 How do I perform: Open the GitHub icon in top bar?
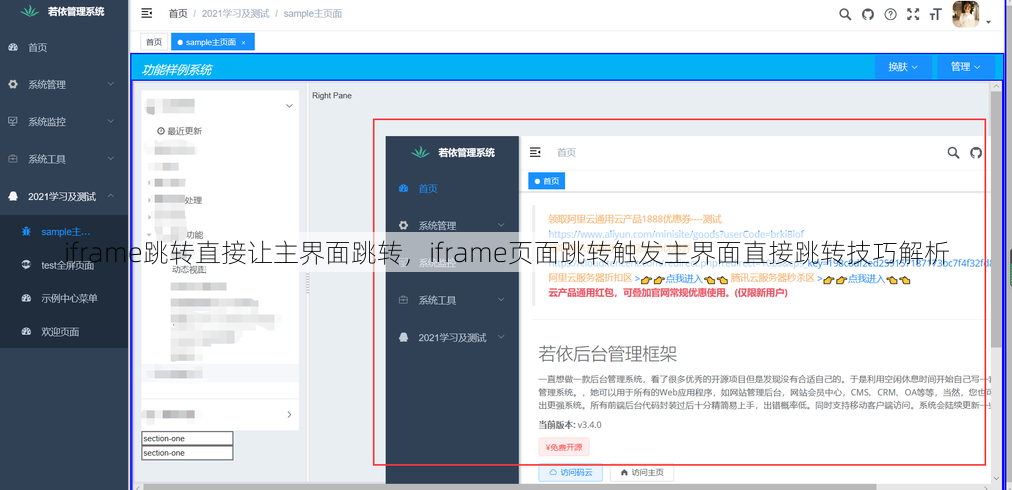tap(867, 14)
